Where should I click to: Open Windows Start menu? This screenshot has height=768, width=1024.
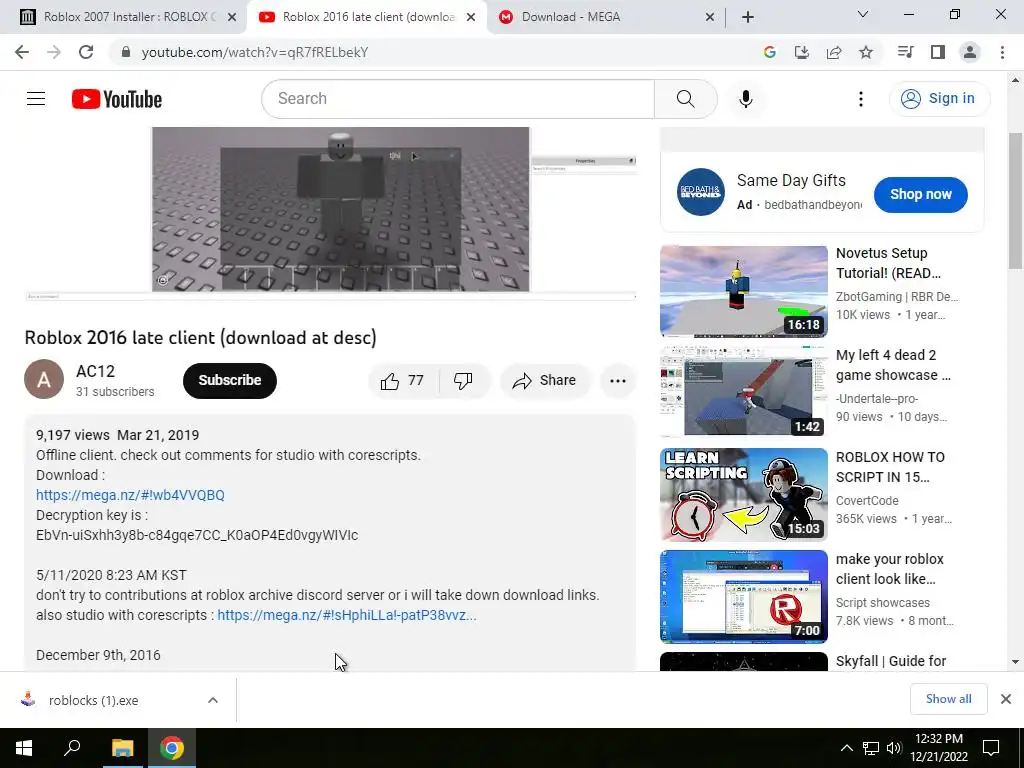tap(24, 748)
